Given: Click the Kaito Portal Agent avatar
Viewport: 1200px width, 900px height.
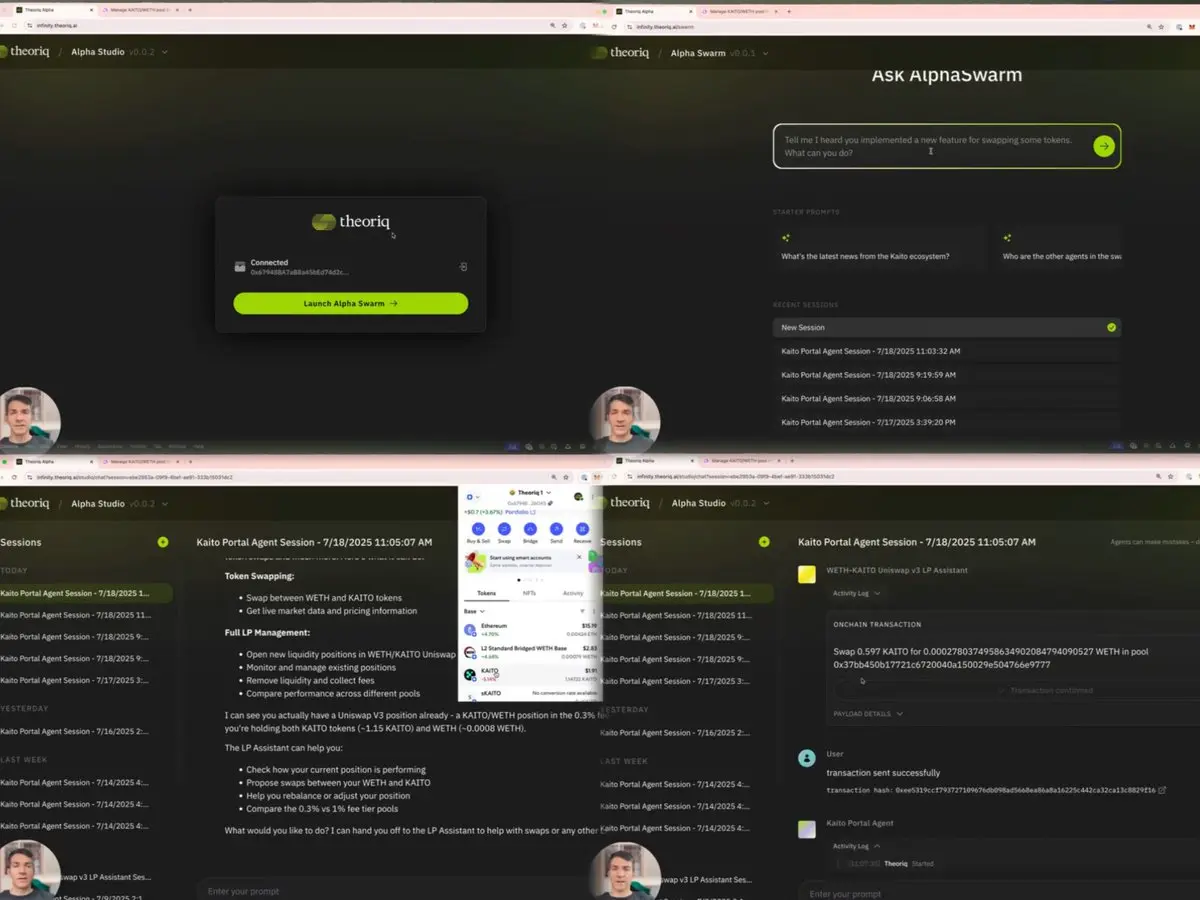Looking at the screenshot, I should 807,828.
